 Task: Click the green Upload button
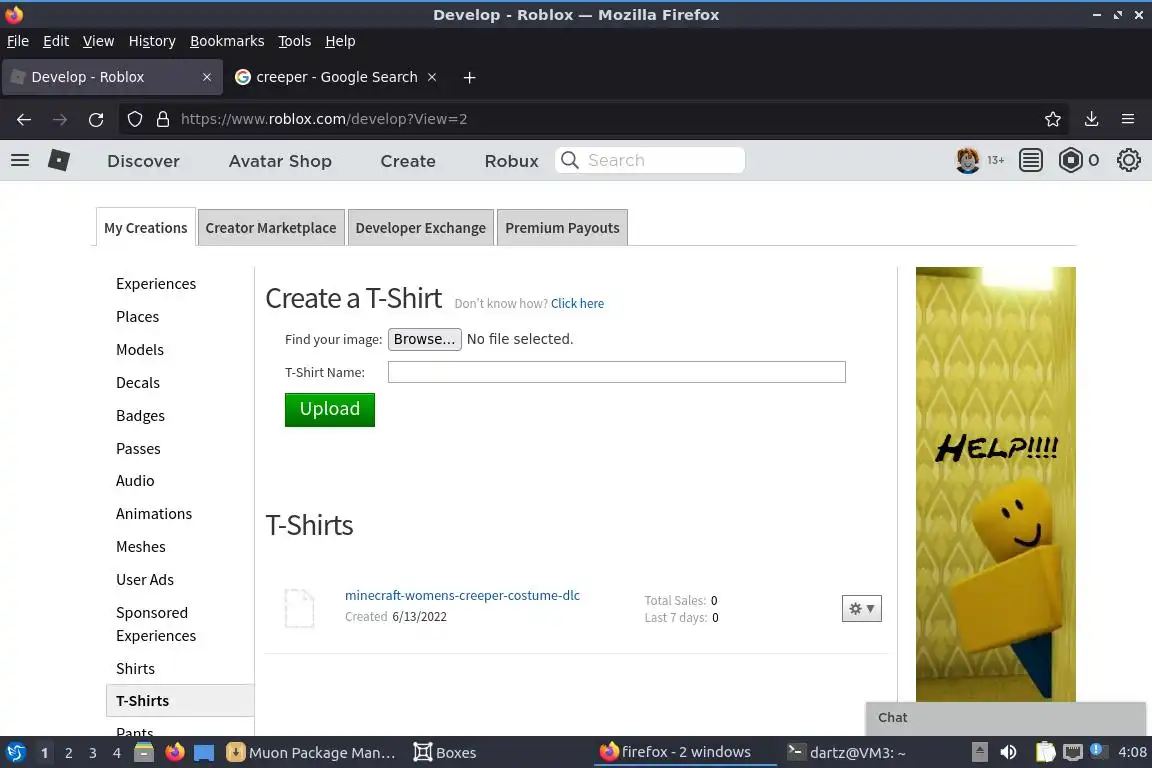pos(330,409)
